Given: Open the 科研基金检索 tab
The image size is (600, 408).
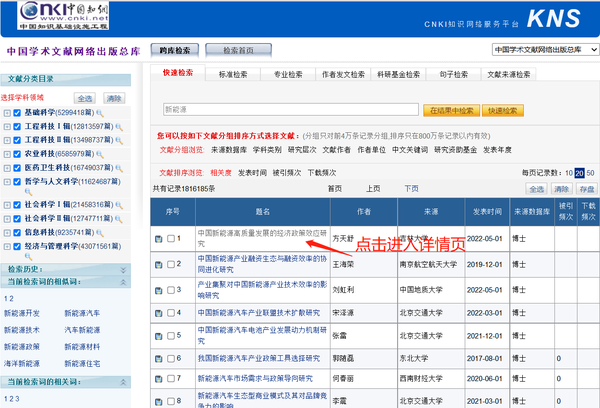Looking at the screenshot, I should (398, 75).
